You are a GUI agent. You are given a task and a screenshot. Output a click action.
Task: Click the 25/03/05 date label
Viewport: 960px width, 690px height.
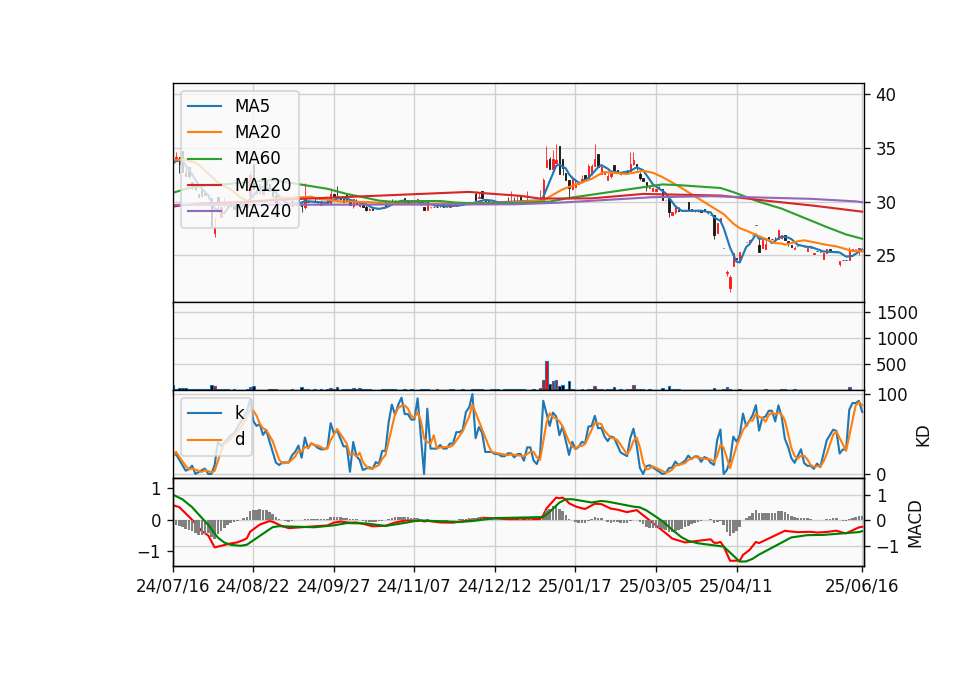click(656, 586)
